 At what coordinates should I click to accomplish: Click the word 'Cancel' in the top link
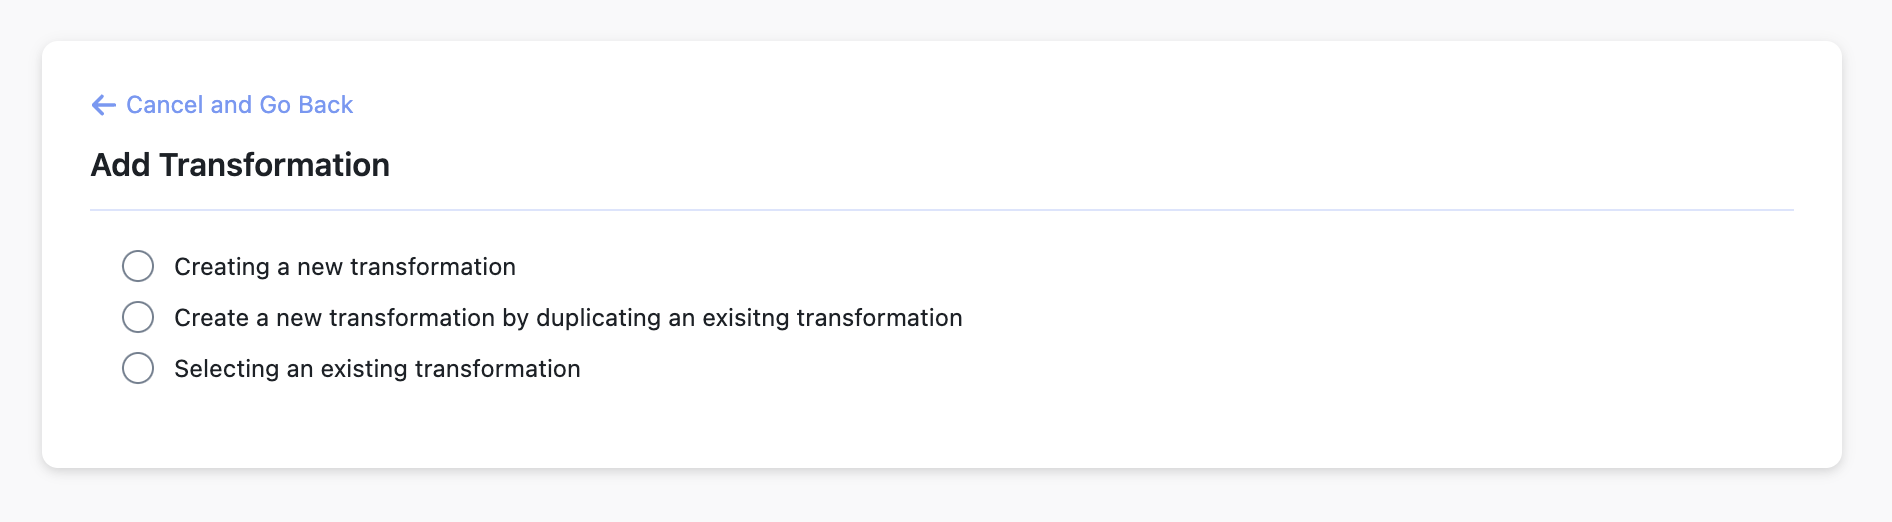coord(165,105)
